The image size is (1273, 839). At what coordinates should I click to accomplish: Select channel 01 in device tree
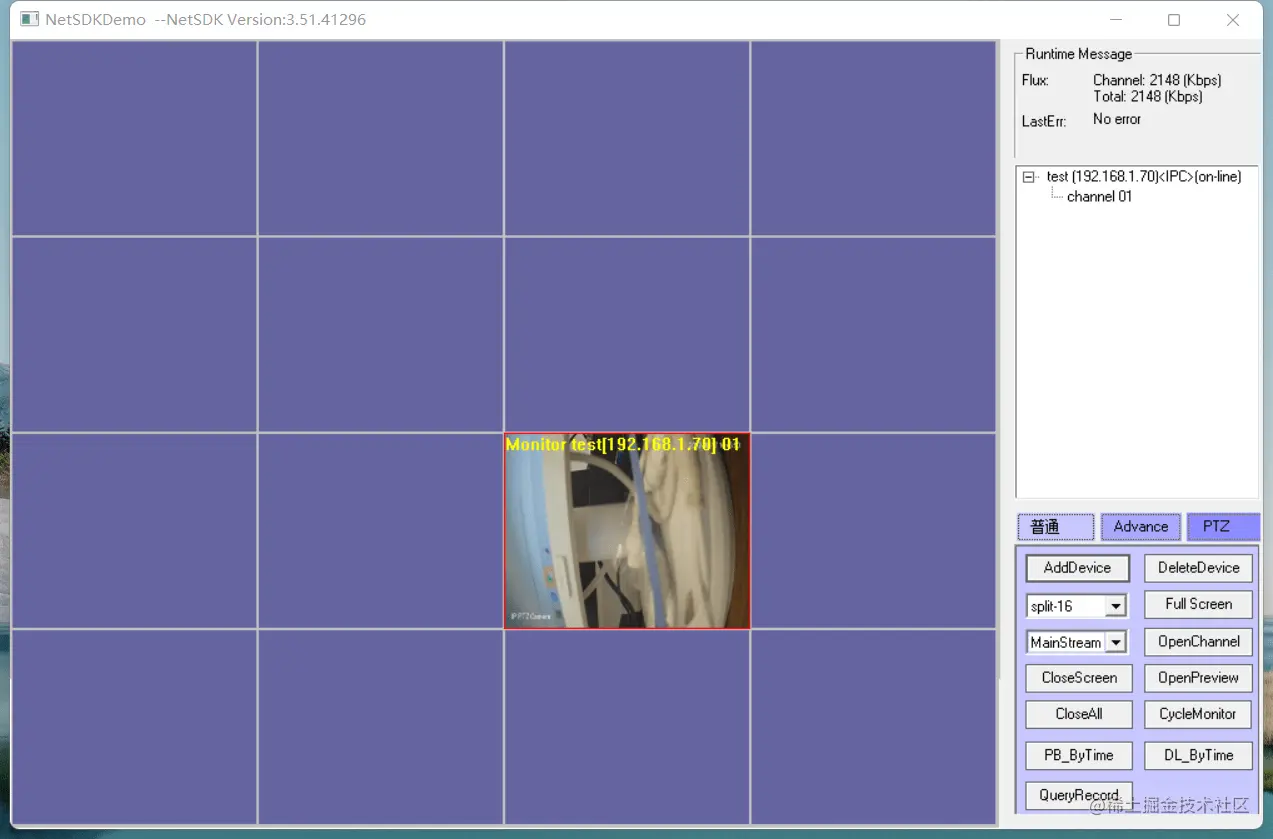1099,197
